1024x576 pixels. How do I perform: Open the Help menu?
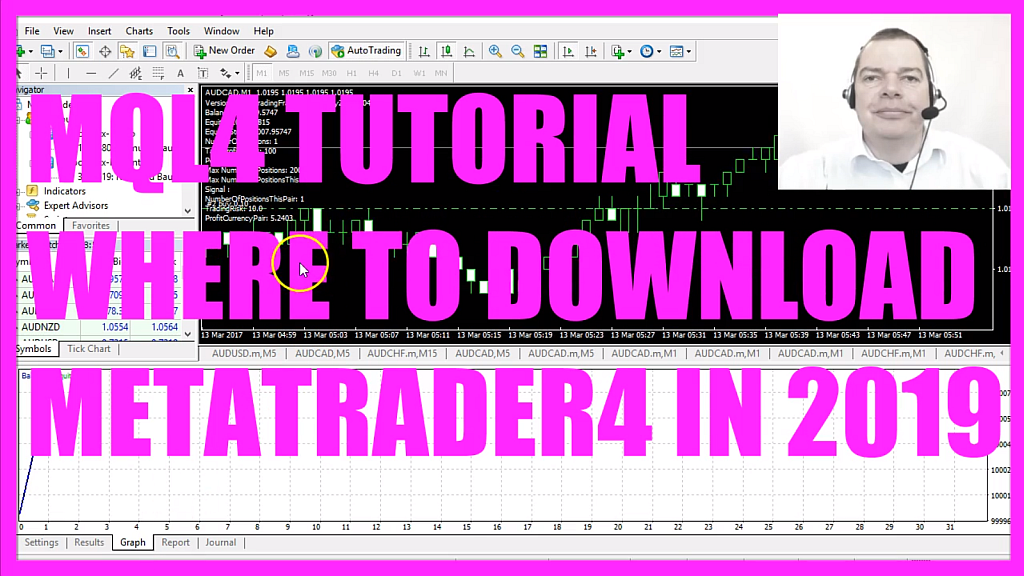click(x=263, y=31)
